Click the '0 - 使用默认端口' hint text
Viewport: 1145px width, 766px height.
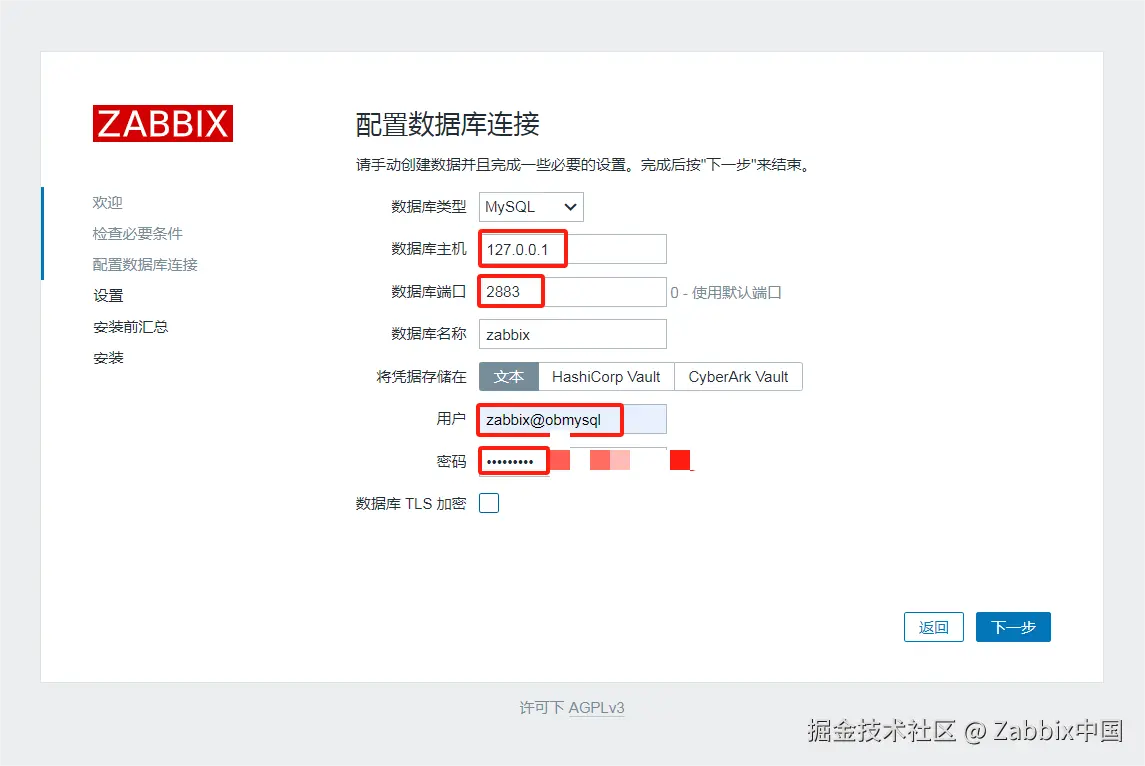[x=726, y=293]
